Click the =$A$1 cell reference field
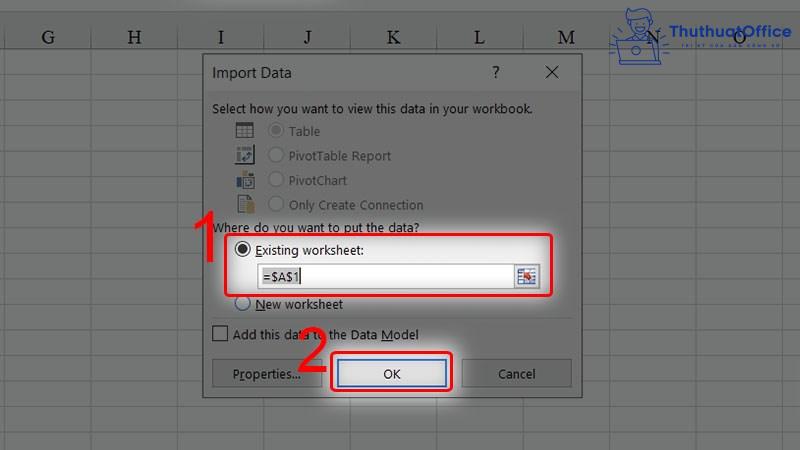The height and width of the screenshot is (450, 800). point(386,277)
